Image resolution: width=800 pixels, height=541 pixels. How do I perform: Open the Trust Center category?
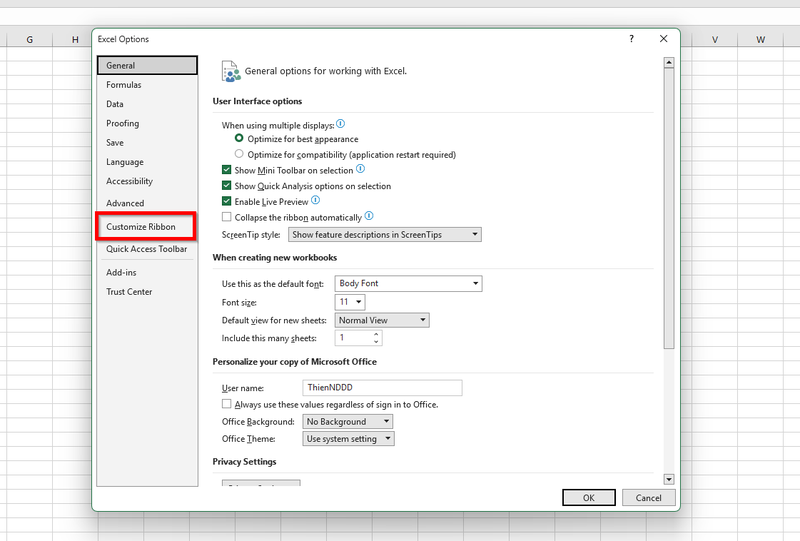147,292
